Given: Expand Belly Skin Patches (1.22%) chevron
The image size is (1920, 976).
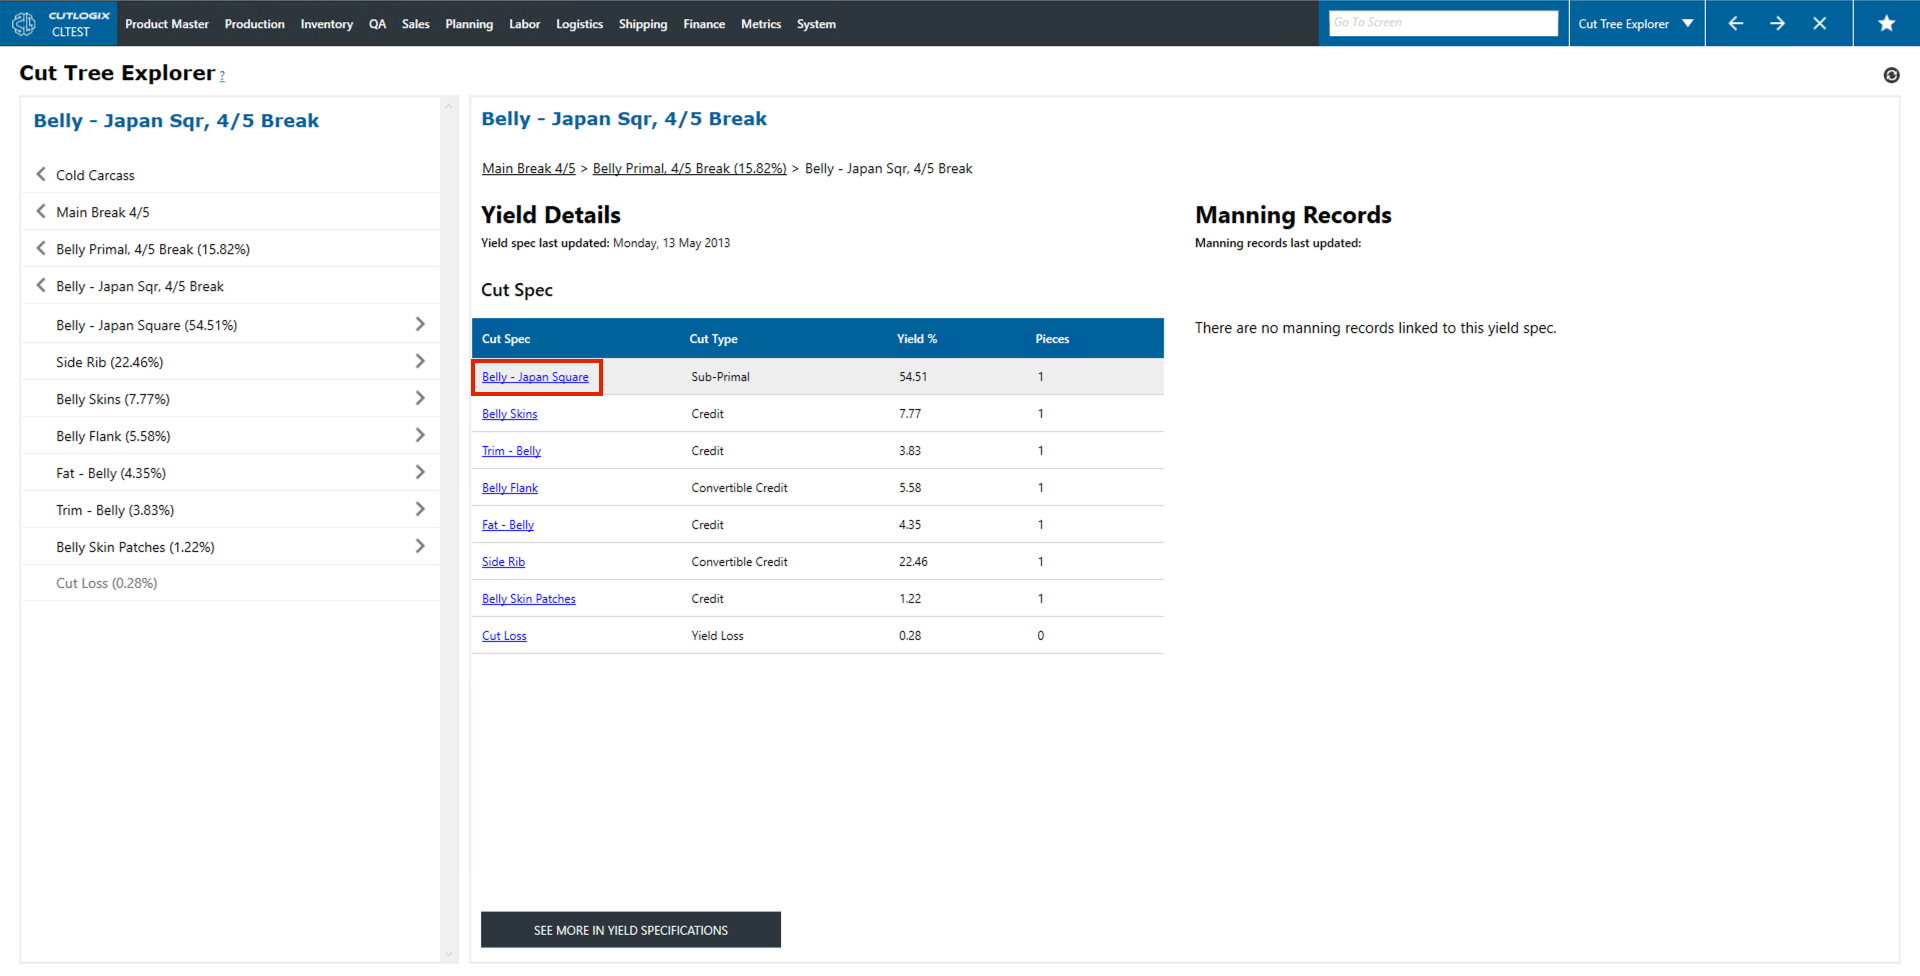Looking at the screenshot, I should pyautogui.click(x=419, y=547).
